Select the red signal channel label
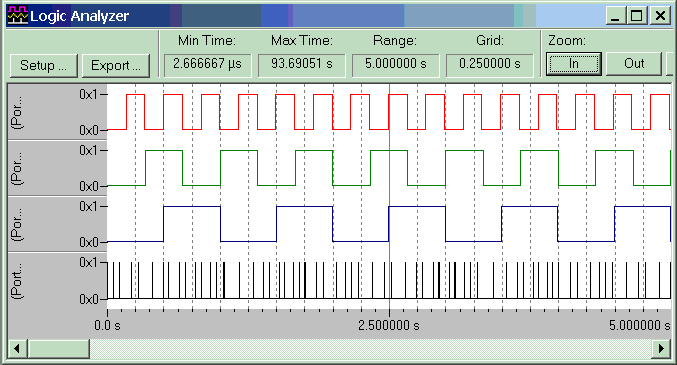This screenshot has width=677, height=365. point(18,112)
